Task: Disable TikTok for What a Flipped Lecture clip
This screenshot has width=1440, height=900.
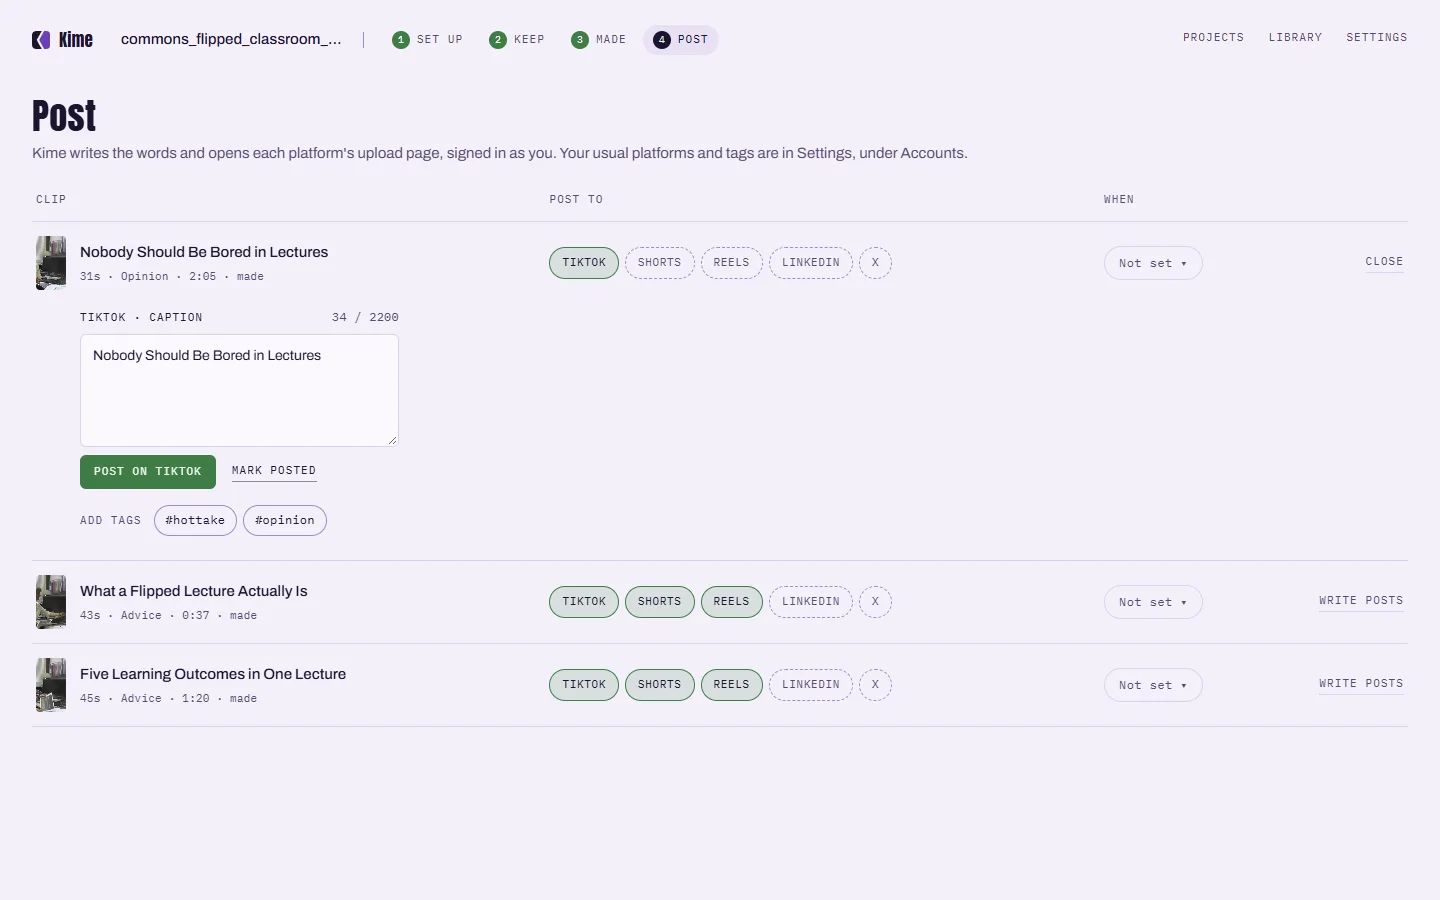Action: (x=584, y=602)
